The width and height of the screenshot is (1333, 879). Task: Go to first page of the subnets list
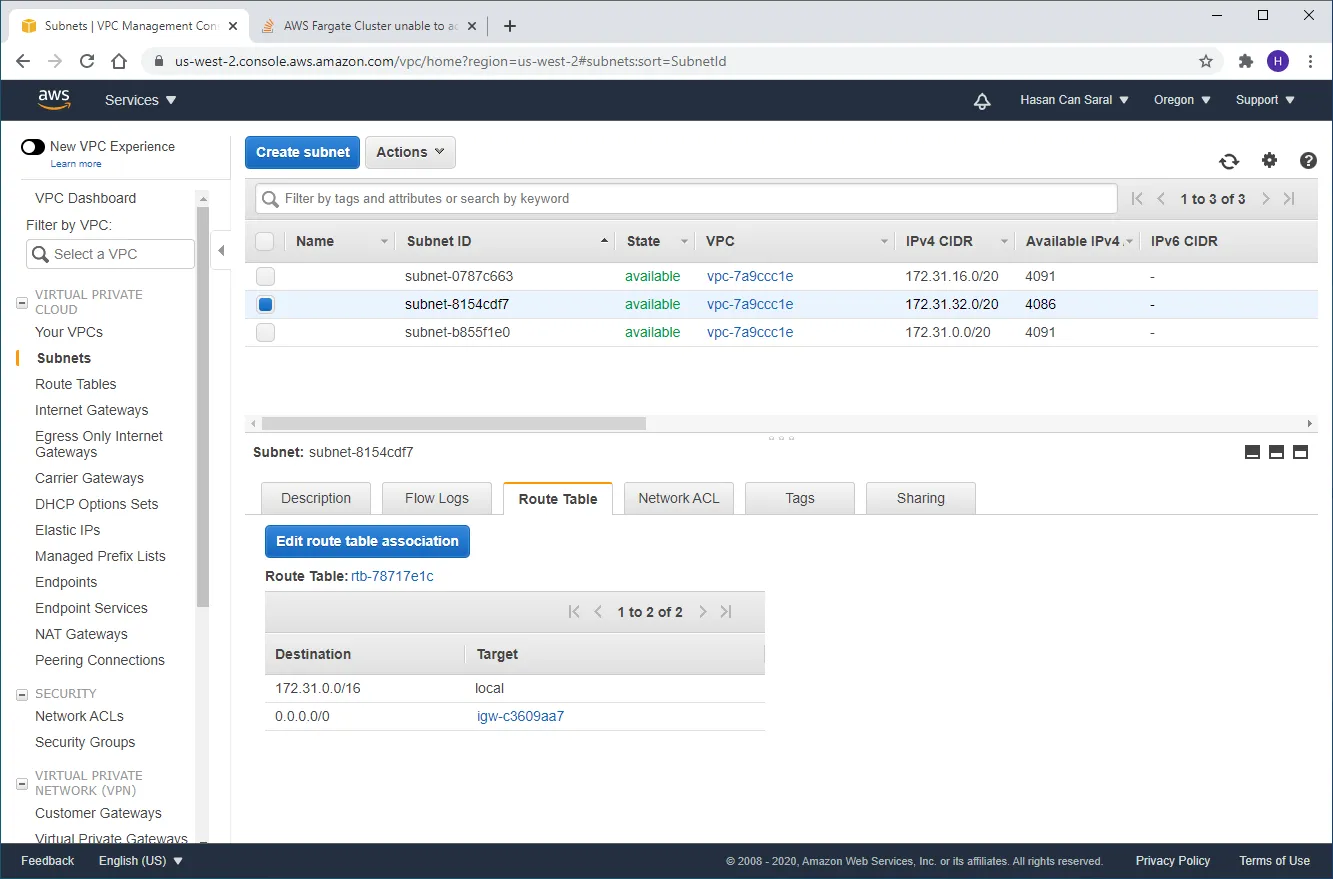click(1137, 199)
